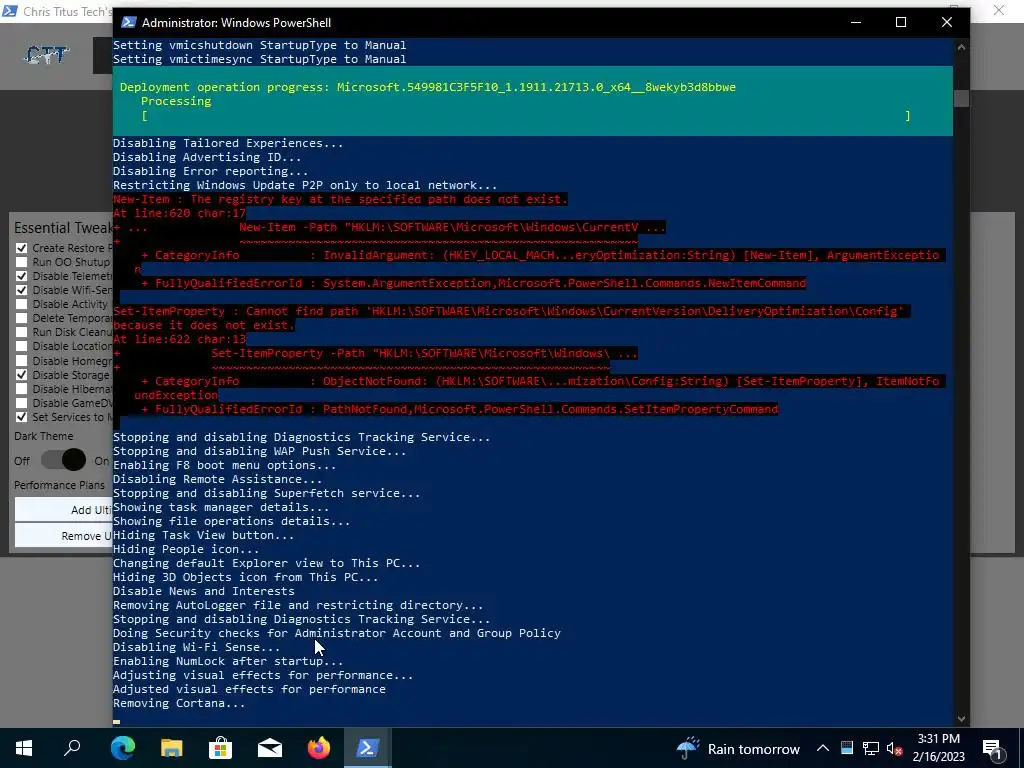
Task: Minimize the PowerShell window
Action: pyautogui.click(x=856, y=22)
